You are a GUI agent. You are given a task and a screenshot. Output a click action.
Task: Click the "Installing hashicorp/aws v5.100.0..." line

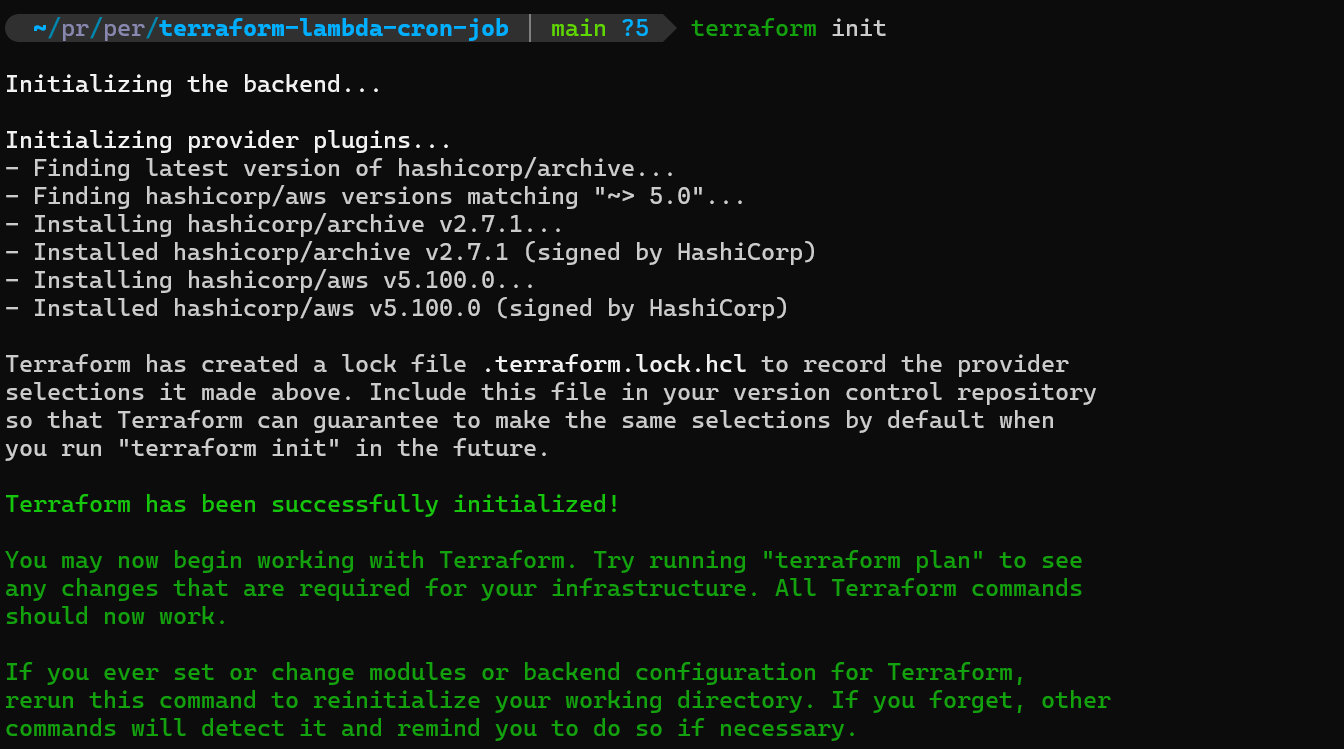coord(284,280)
